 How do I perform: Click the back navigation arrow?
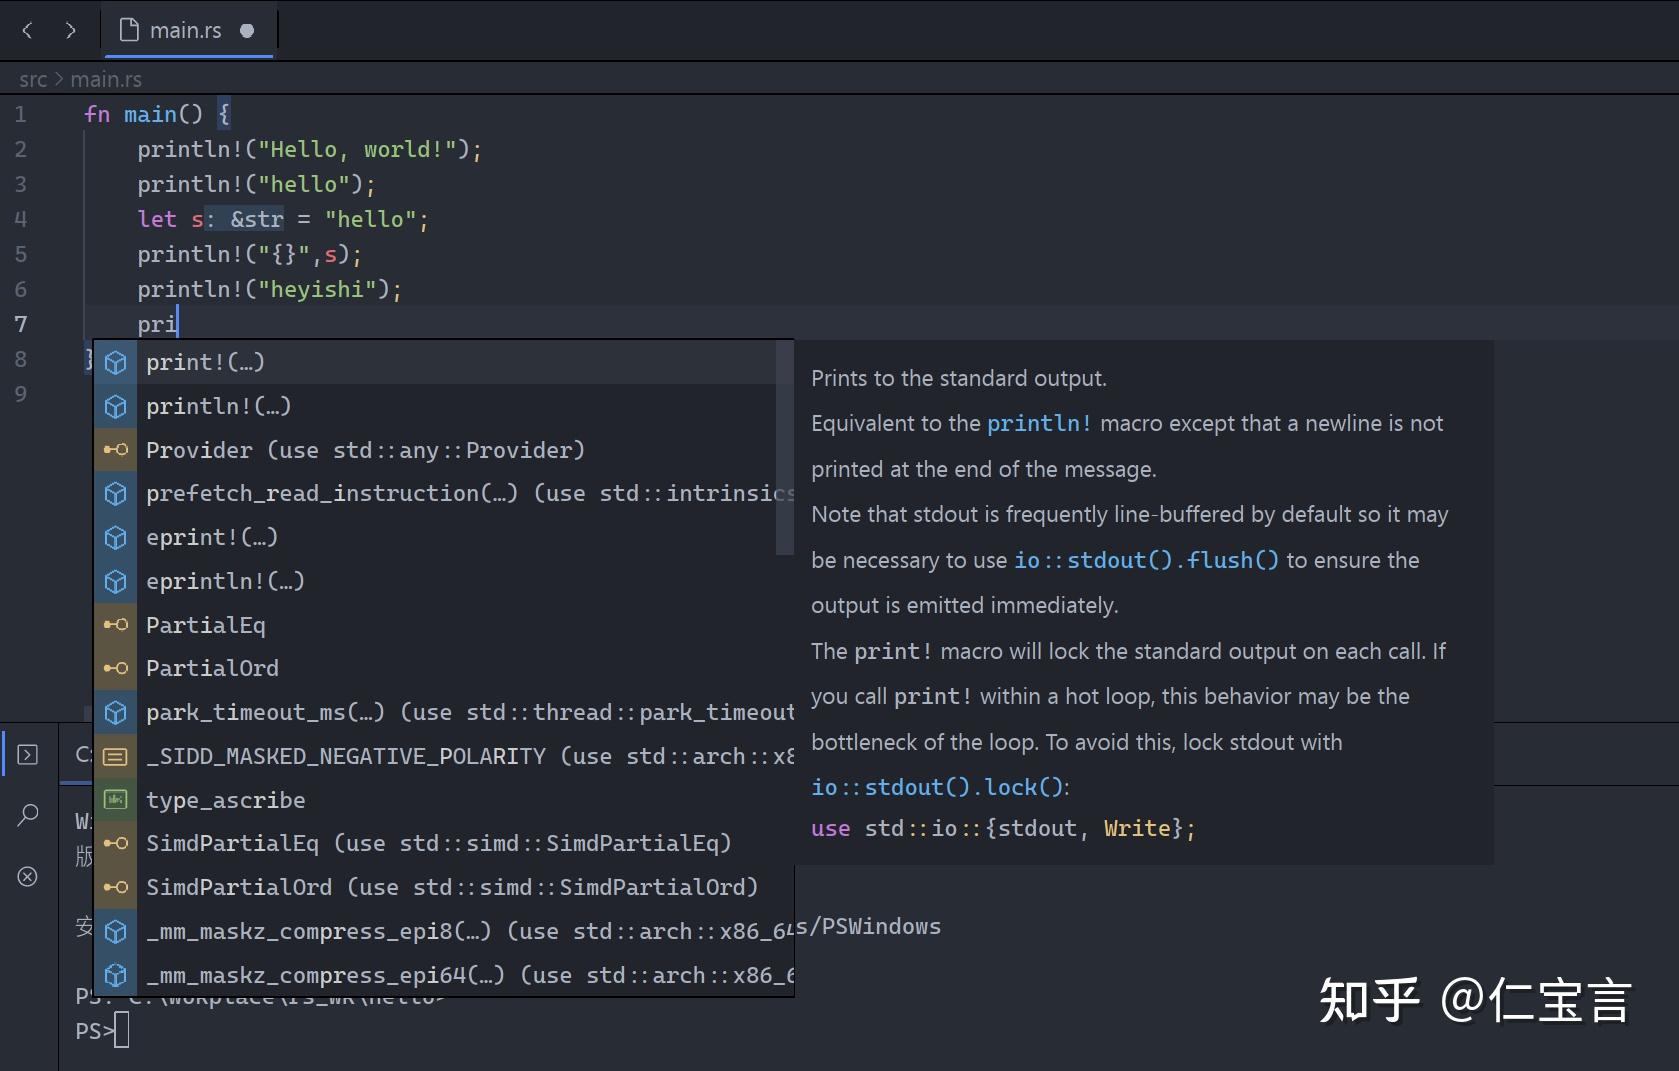(27, 30)
